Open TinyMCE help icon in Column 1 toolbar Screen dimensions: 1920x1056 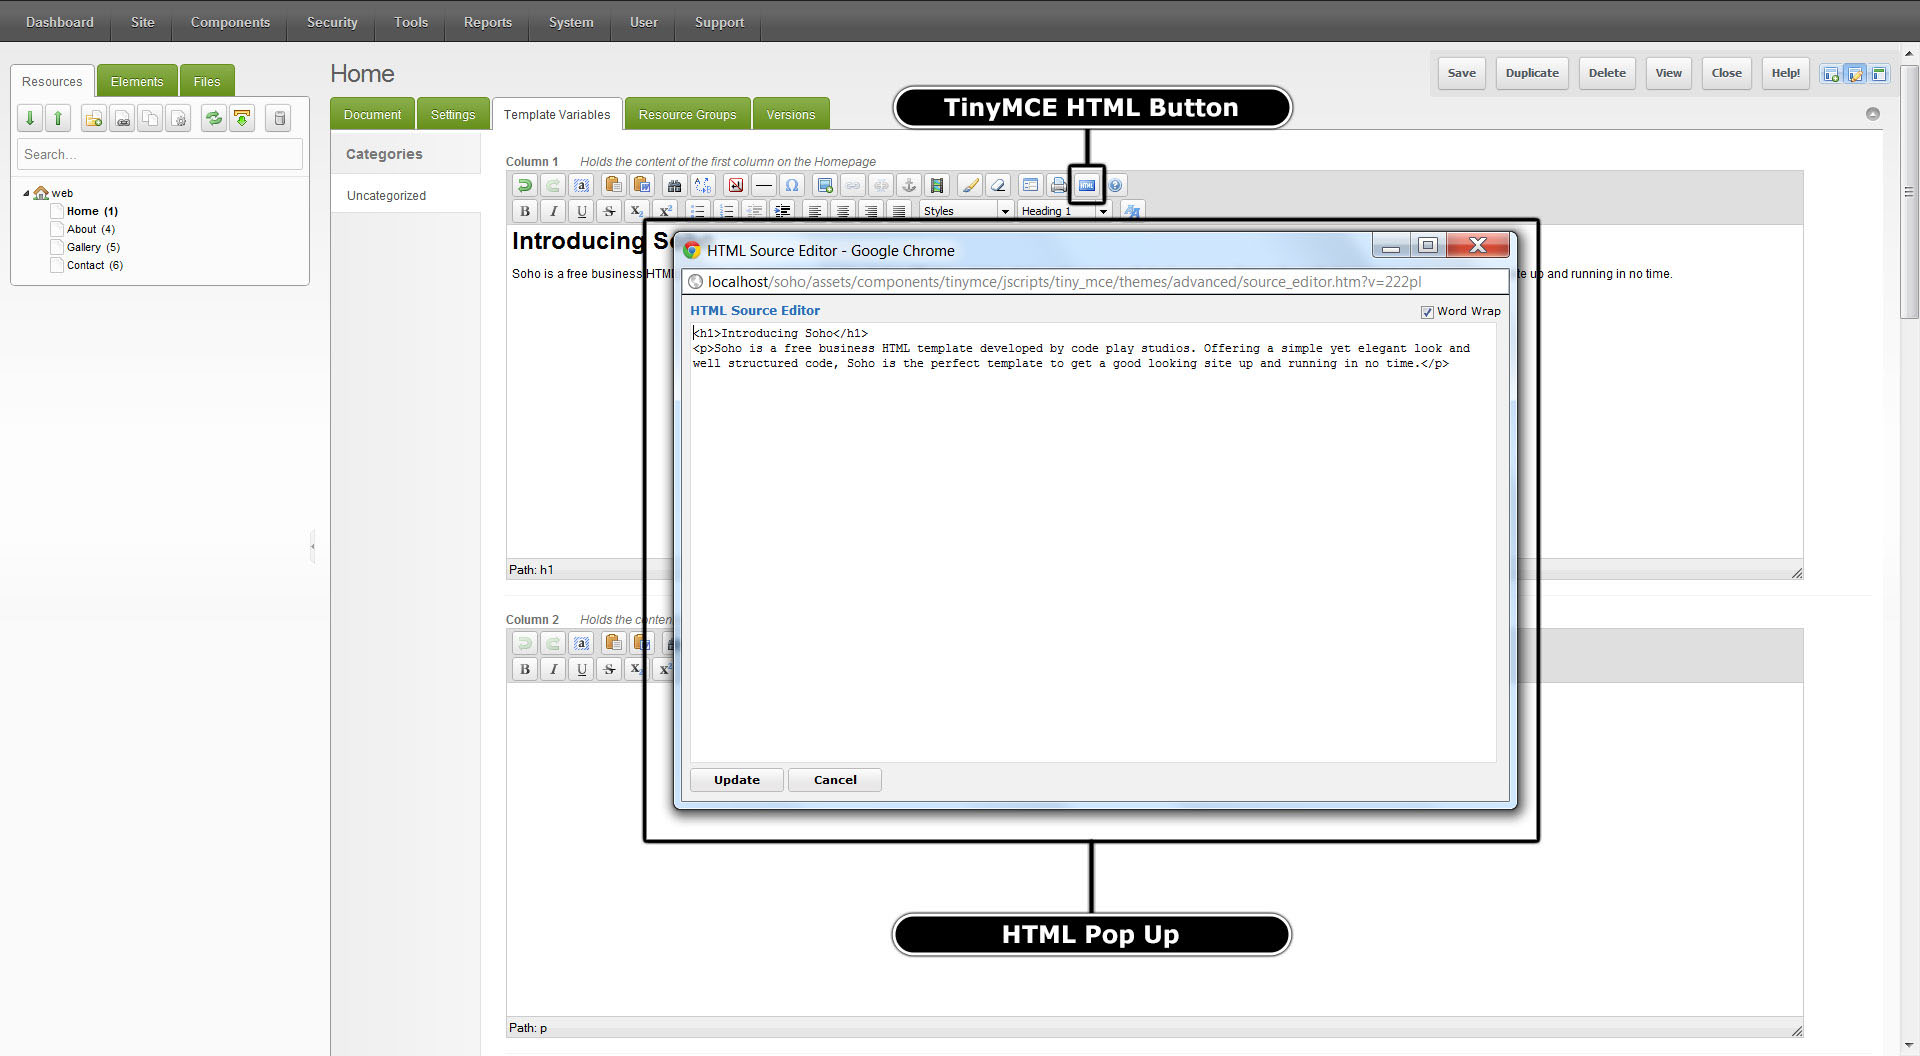tap(1115, 185)
